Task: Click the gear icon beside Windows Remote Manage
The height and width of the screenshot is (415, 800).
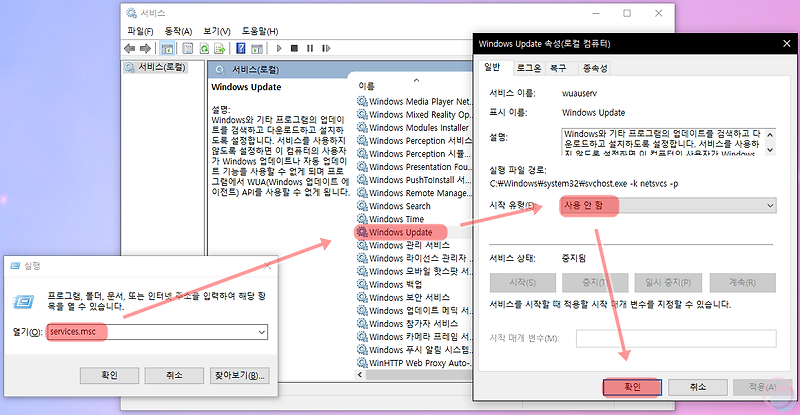Action: (x=362, y=193)
